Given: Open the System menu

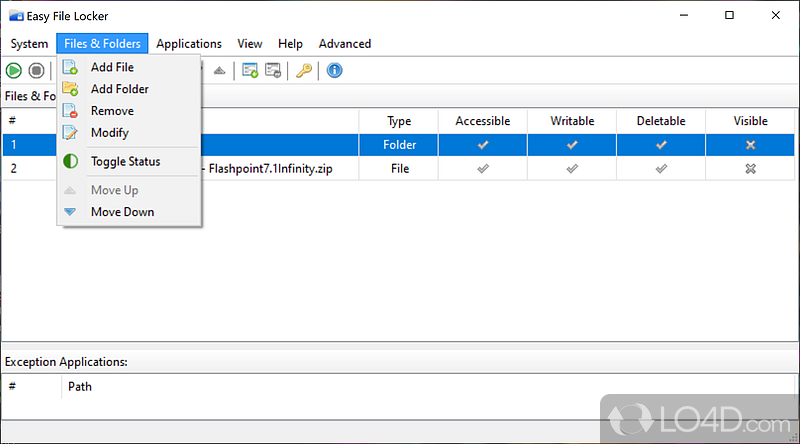Looking at the screenshot, I should point(29,44).
